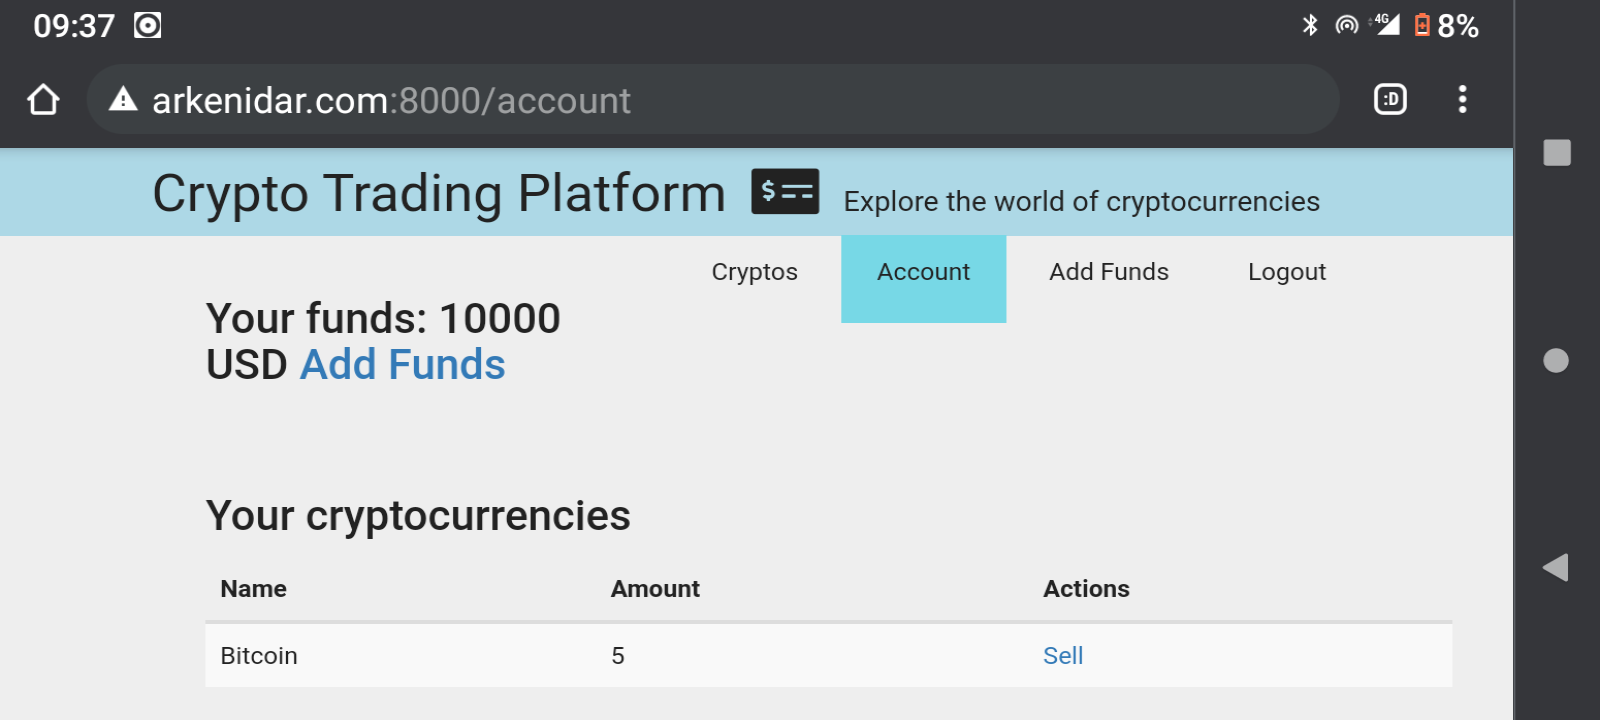The width and height of the screenshot is (1600, 720).
Task: Click Sell link for Bitcoin
Action: tap(1063, 656)
